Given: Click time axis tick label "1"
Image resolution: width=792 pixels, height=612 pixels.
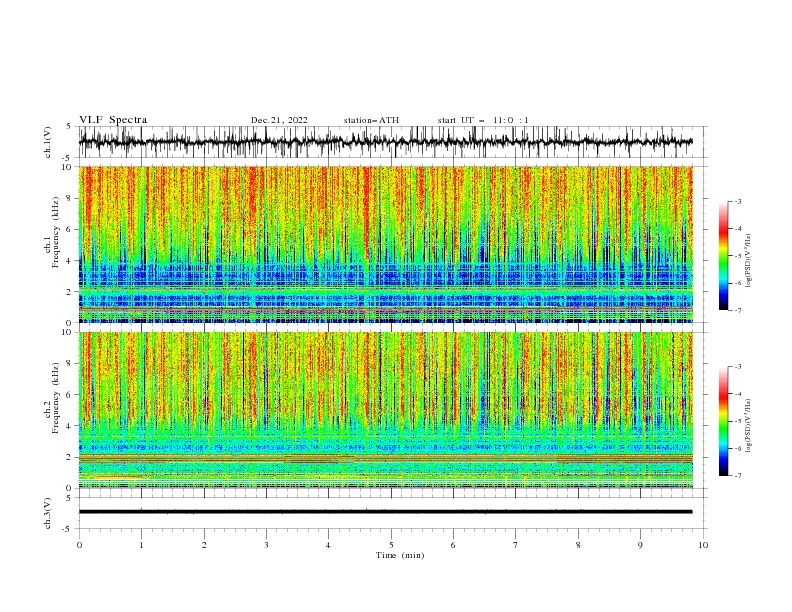Looking at the screenshot, I should 141,545.
